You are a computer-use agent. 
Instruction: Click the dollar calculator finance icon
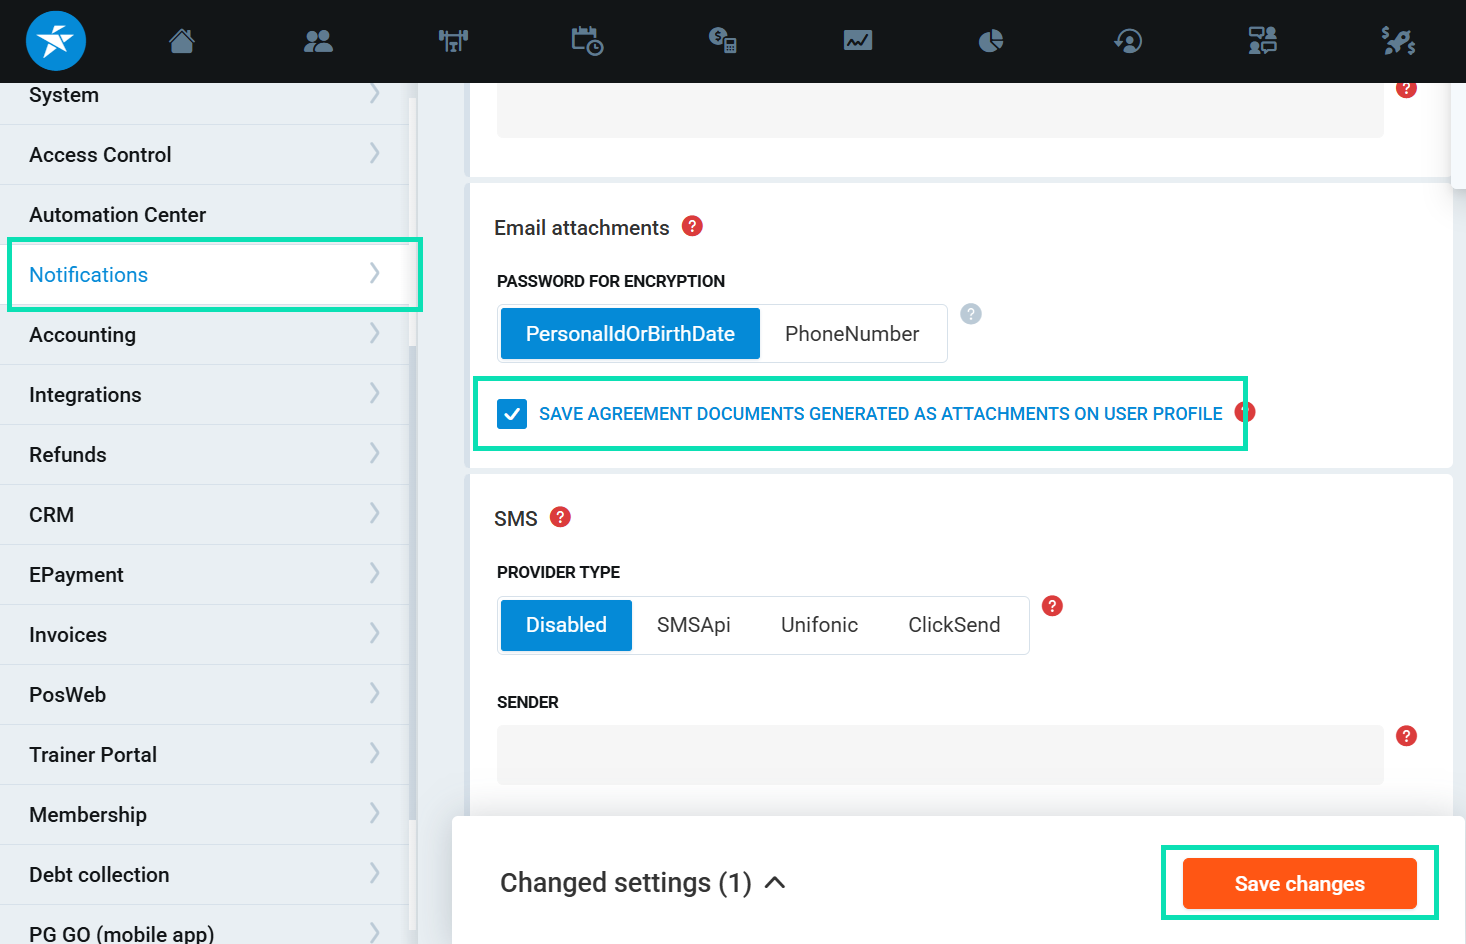pos(722,41)
